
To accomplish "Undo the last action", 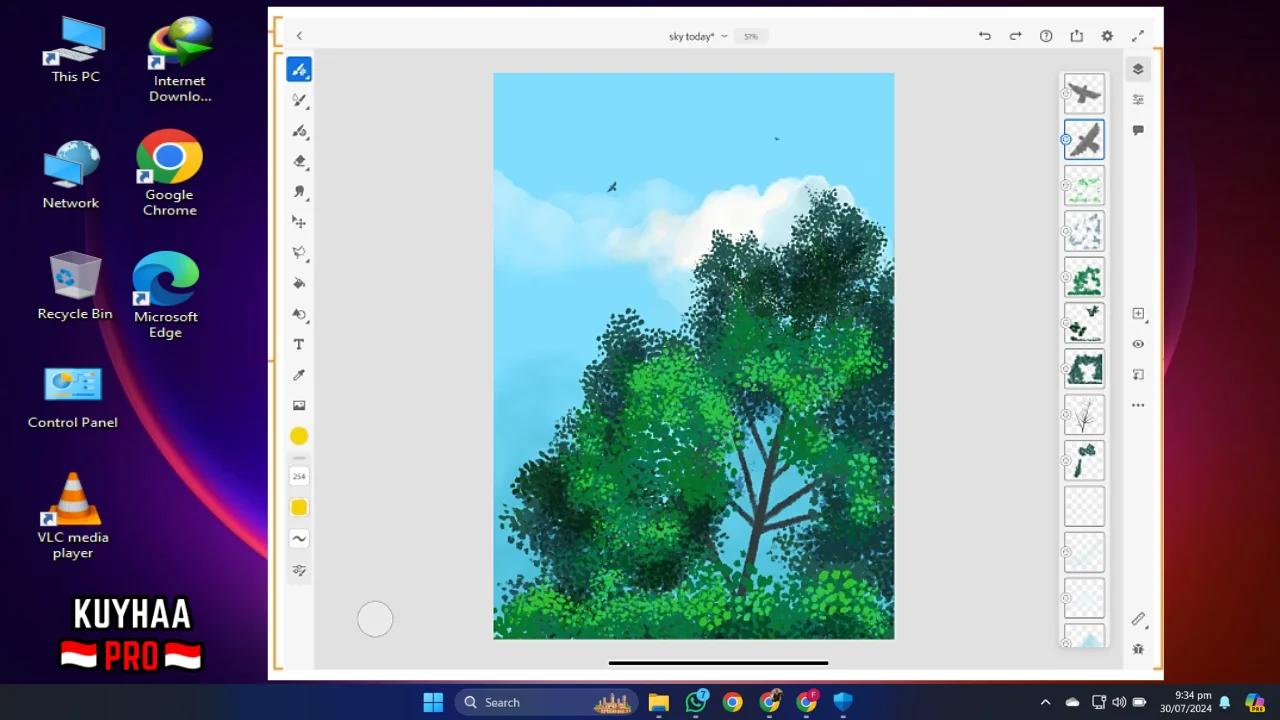I will pos(985,36).
